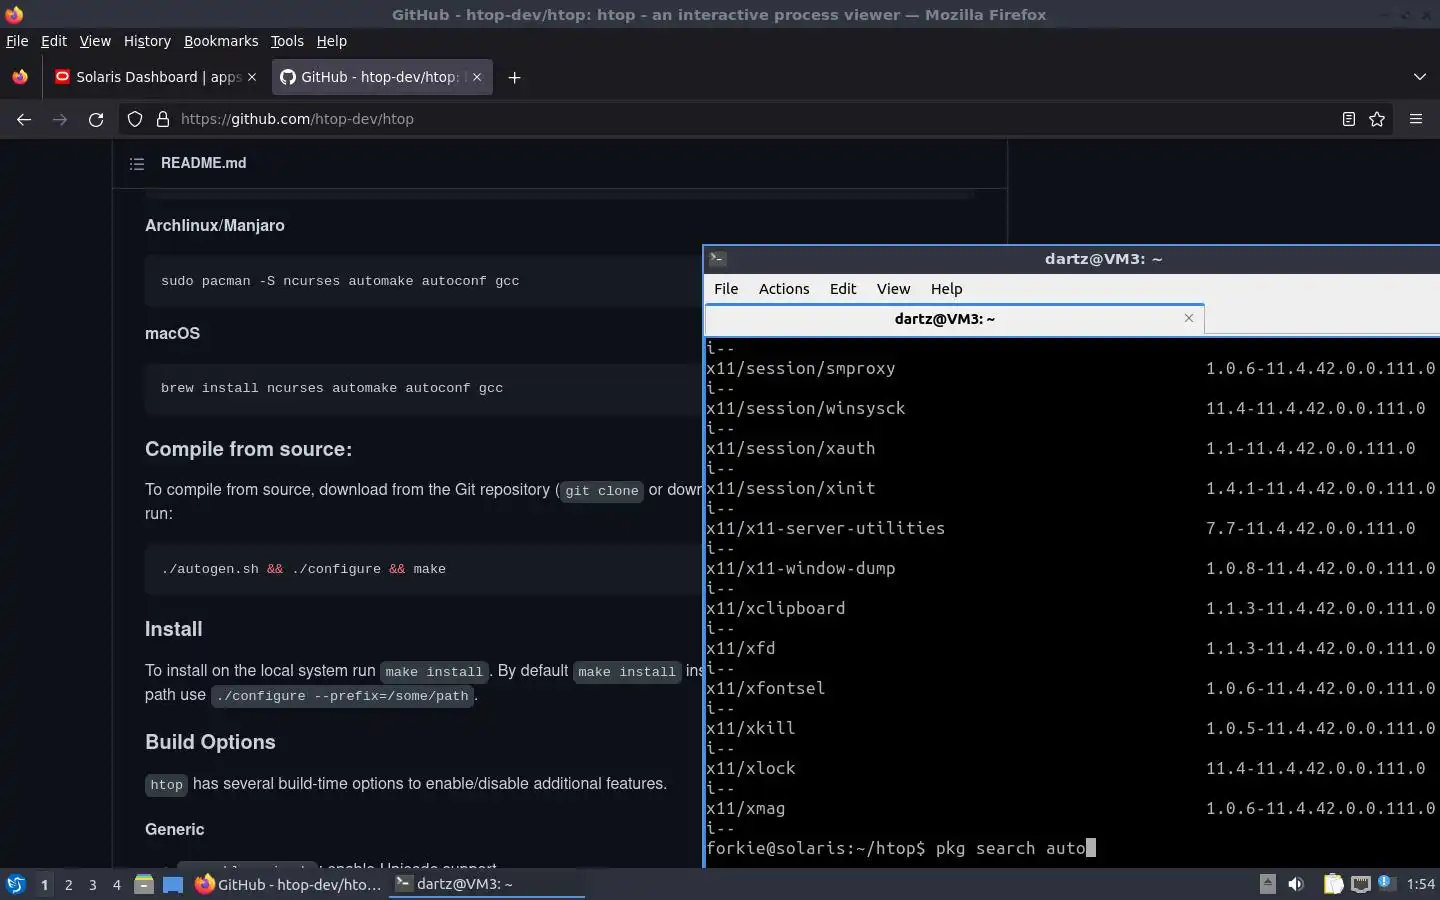Open Firefox Edit menu
1440x900 pixels.
click(x=53, y=41)
